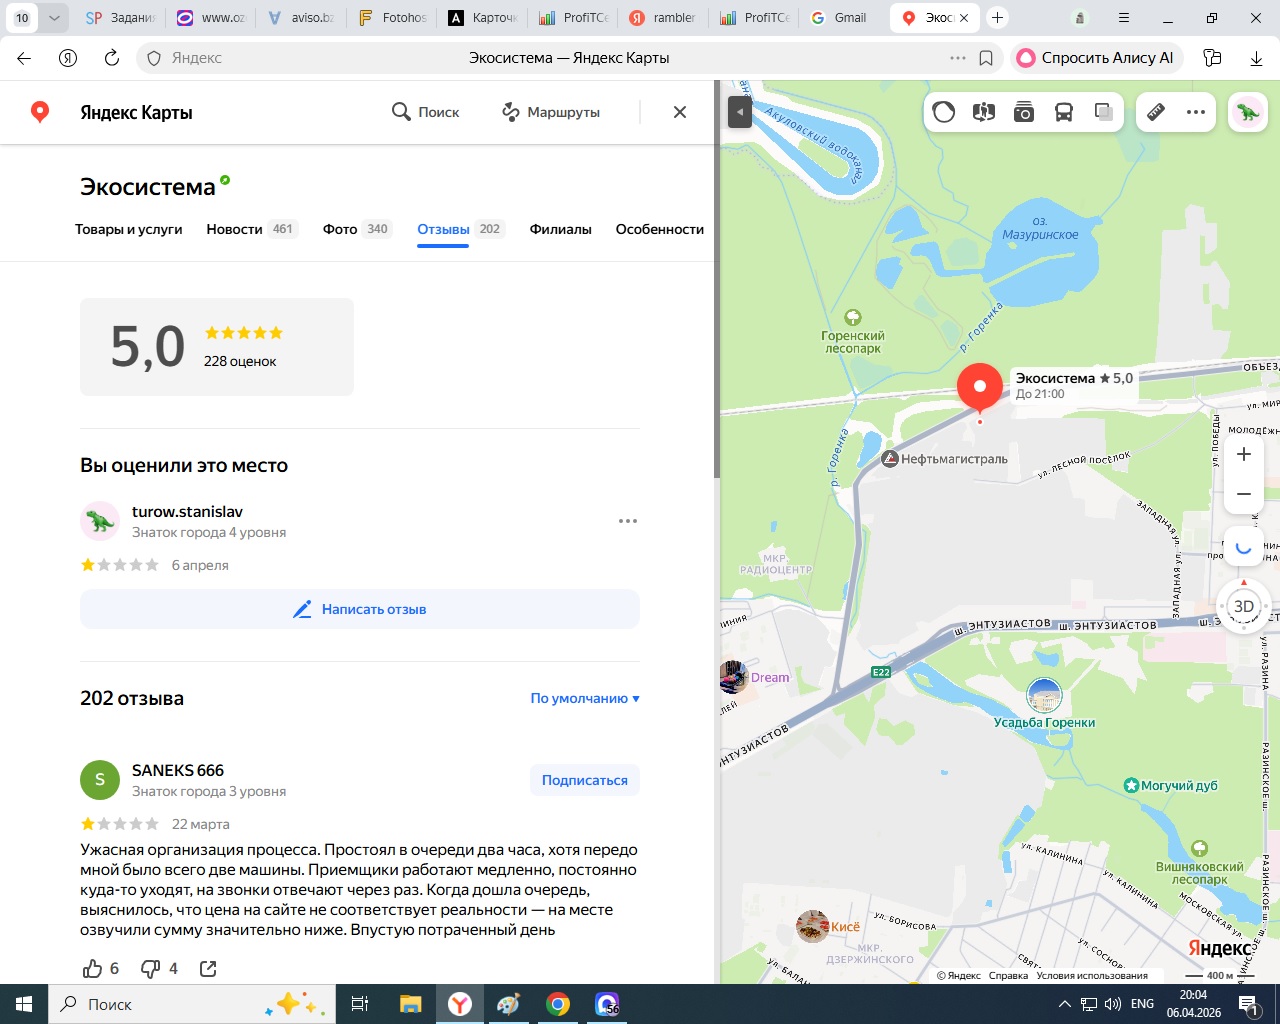Viewport: 1280px width, 1024px height.
Task: Share the SANEKS 666 review
Action: [208, 968]
